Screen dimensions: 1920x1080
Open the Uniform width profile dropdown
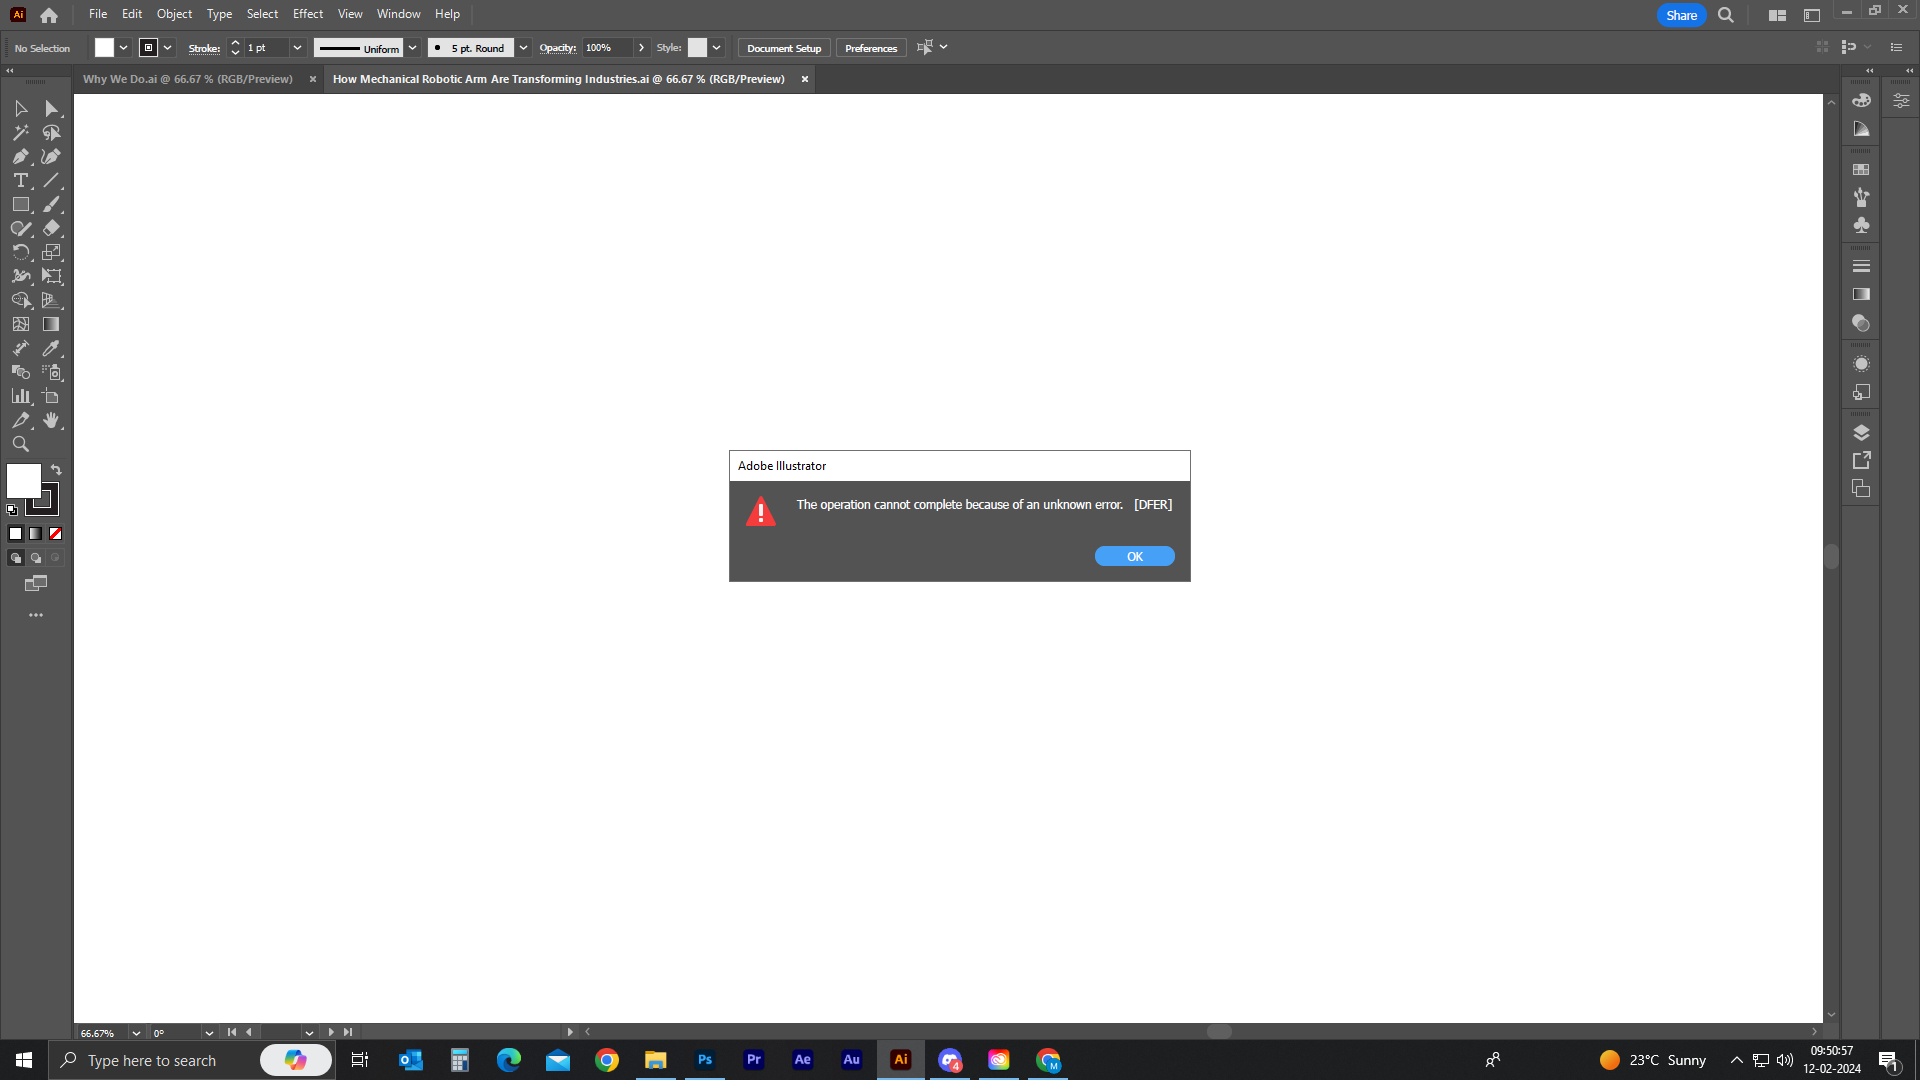click(413, 47)
